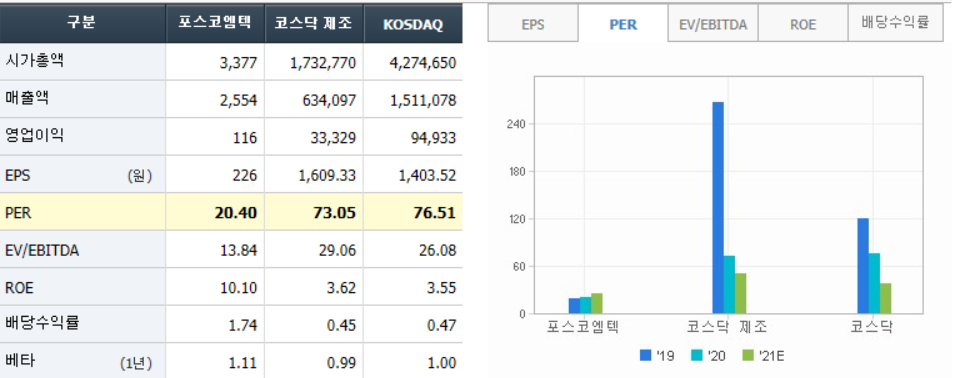953x378 pixels.
Task: Click the KOSDAQ column header
Action: tap(413, 24)
